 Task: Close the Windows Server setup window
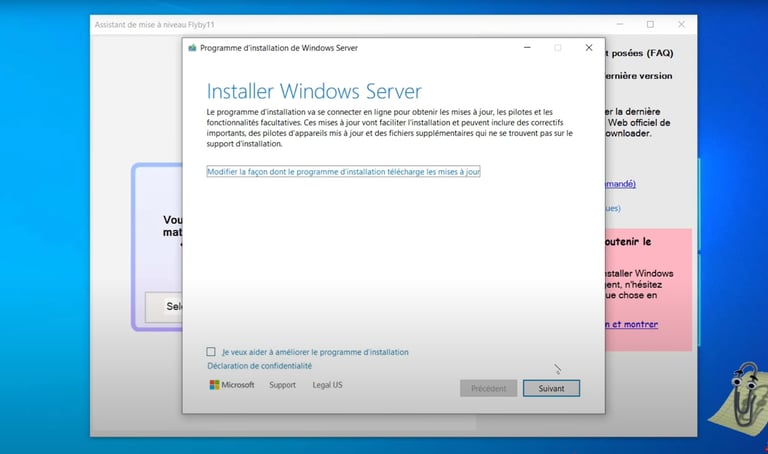[x=589, y=48]
